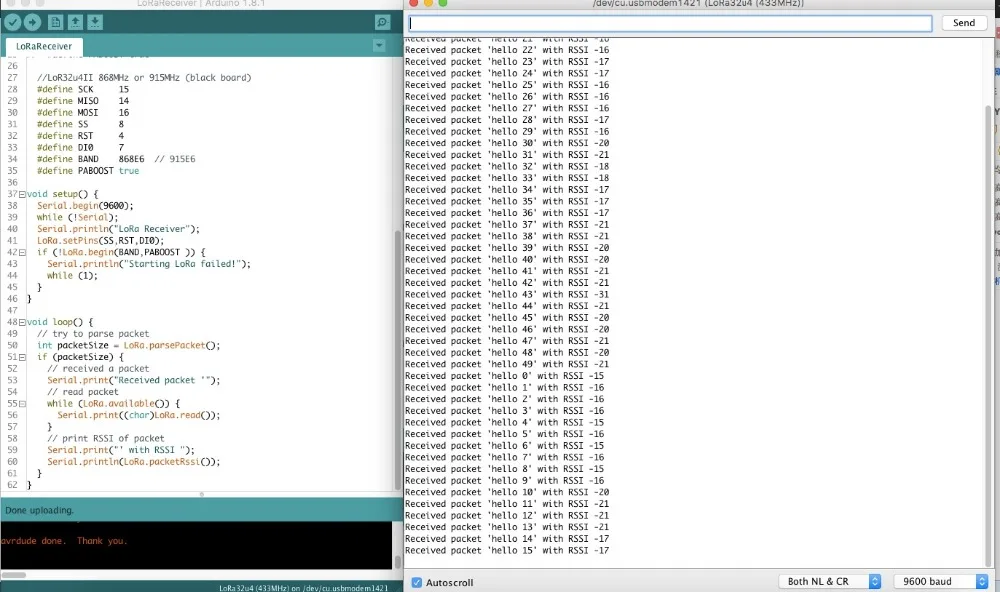Click the '#define MOSI 16' line
1000x592 pixels.
83,112
